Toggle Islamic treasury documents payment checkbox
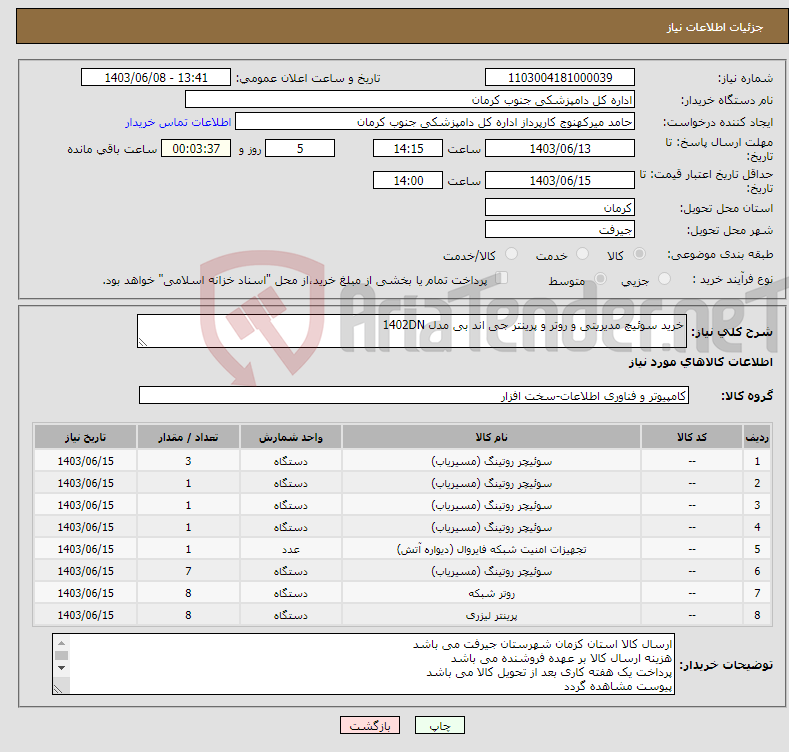Screen dimensions: 789x752 502,278
